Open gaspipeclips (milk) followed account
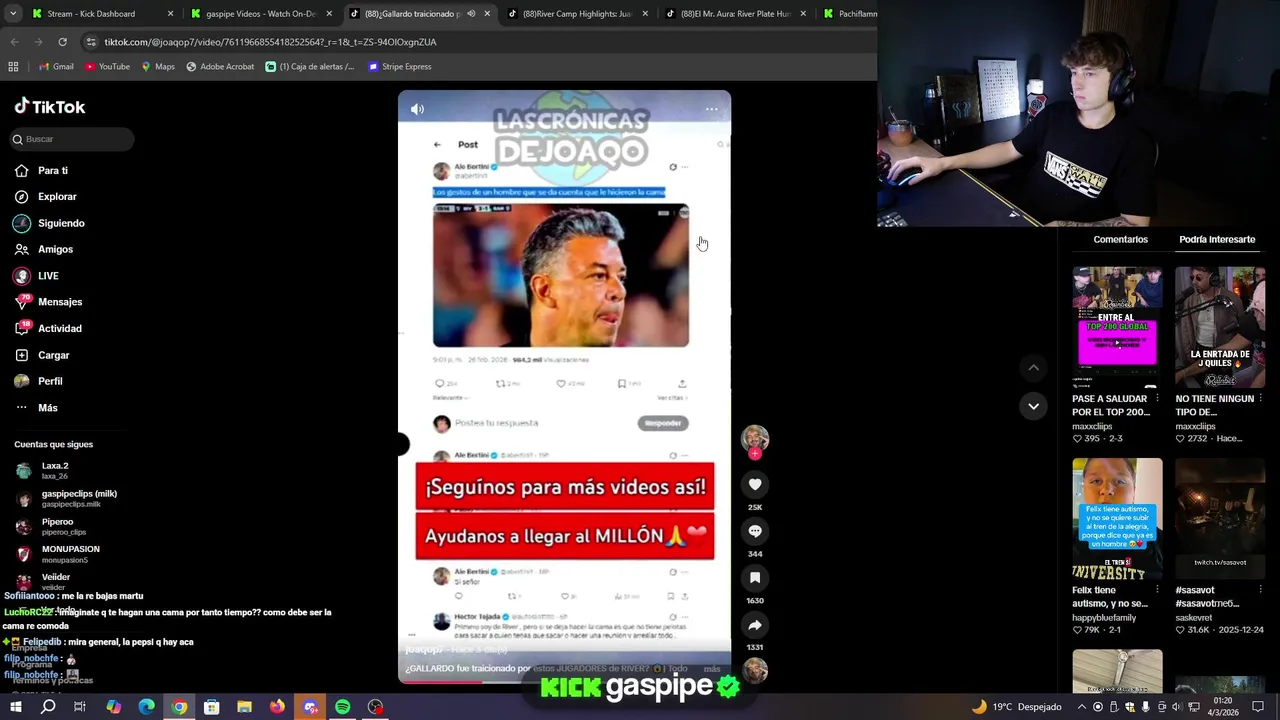1280x720 pixels. (66, 498)
